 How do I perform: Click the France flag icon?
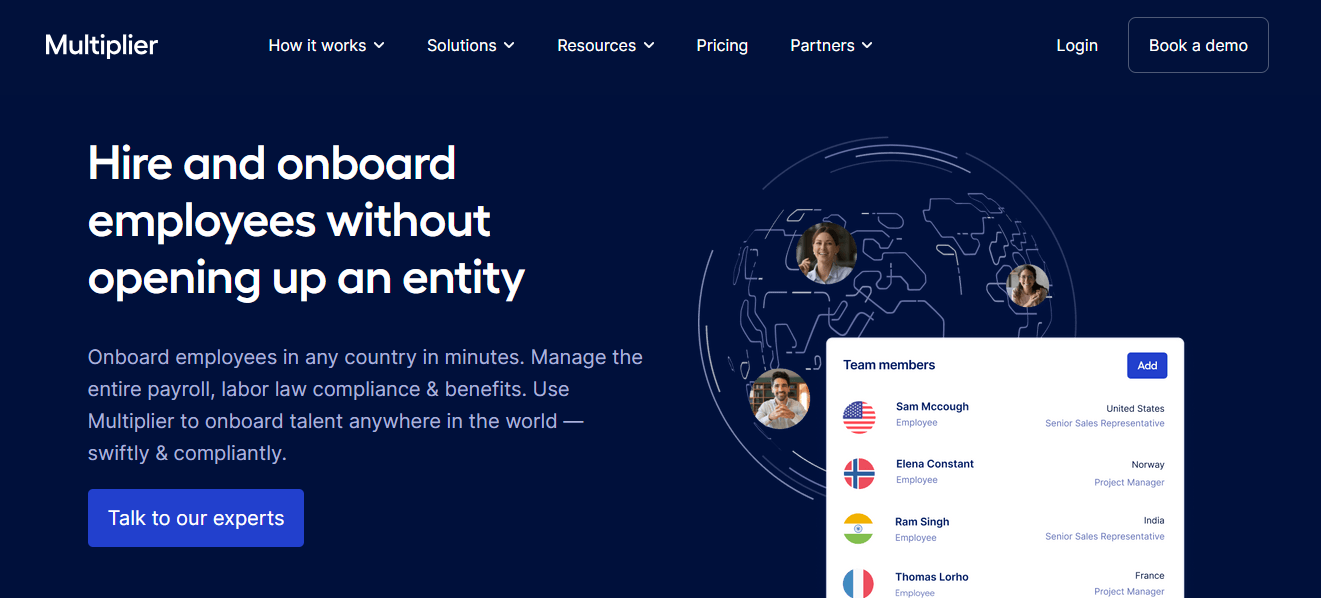point(859,585)
